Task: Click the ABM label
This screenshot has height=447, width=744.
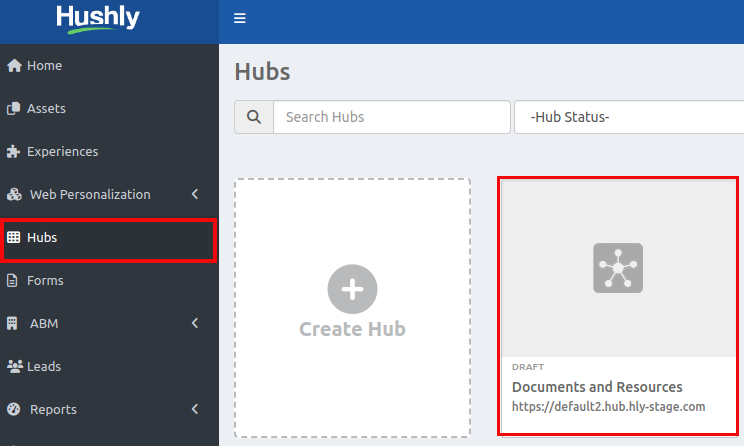Action: click(44, 324)
